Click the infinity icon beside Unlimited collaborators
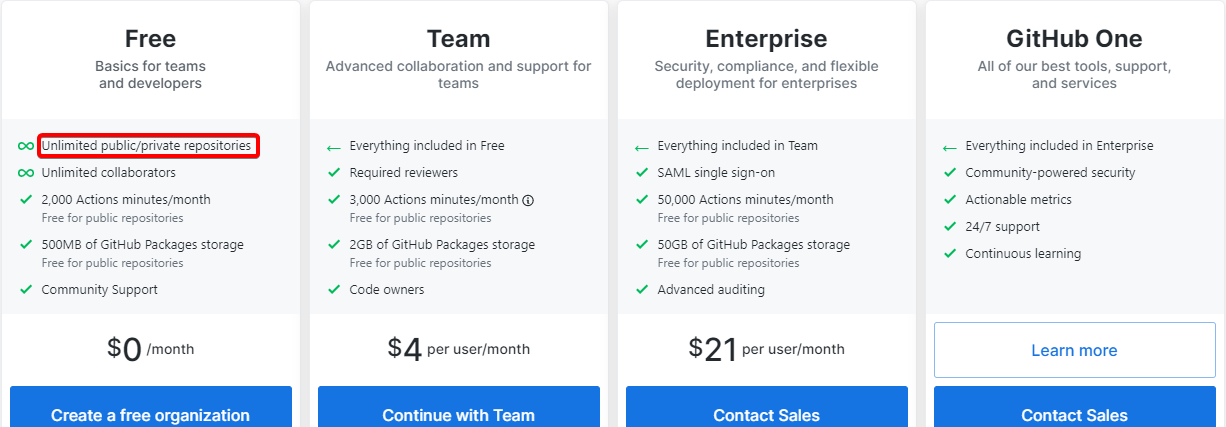Screen dimensions: 1226x427 [x=26, y=173]
